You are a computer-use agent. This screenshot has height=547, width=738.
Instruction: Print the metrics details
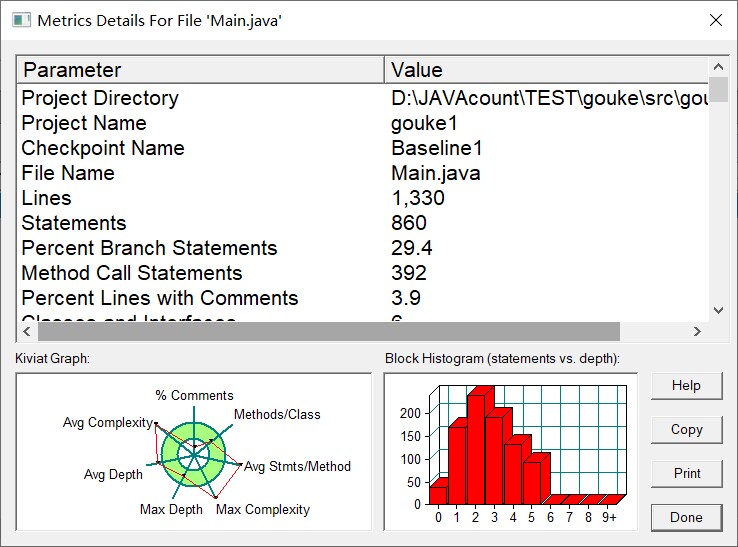686,473
